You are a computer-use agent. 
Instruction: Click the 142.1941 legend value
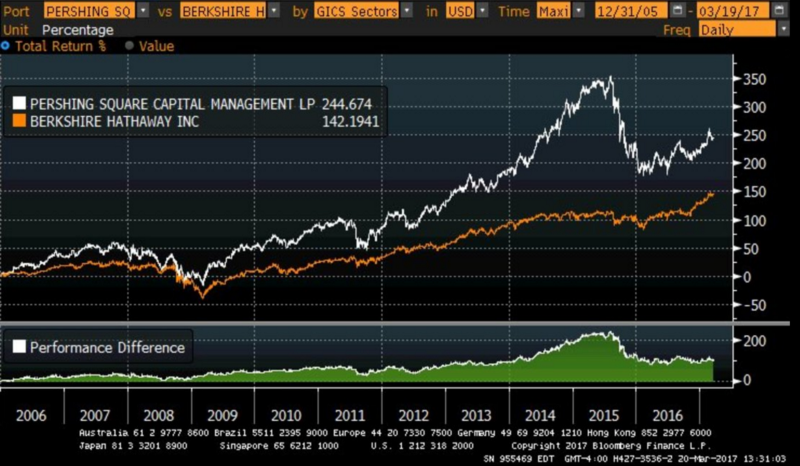click(351, 121)
